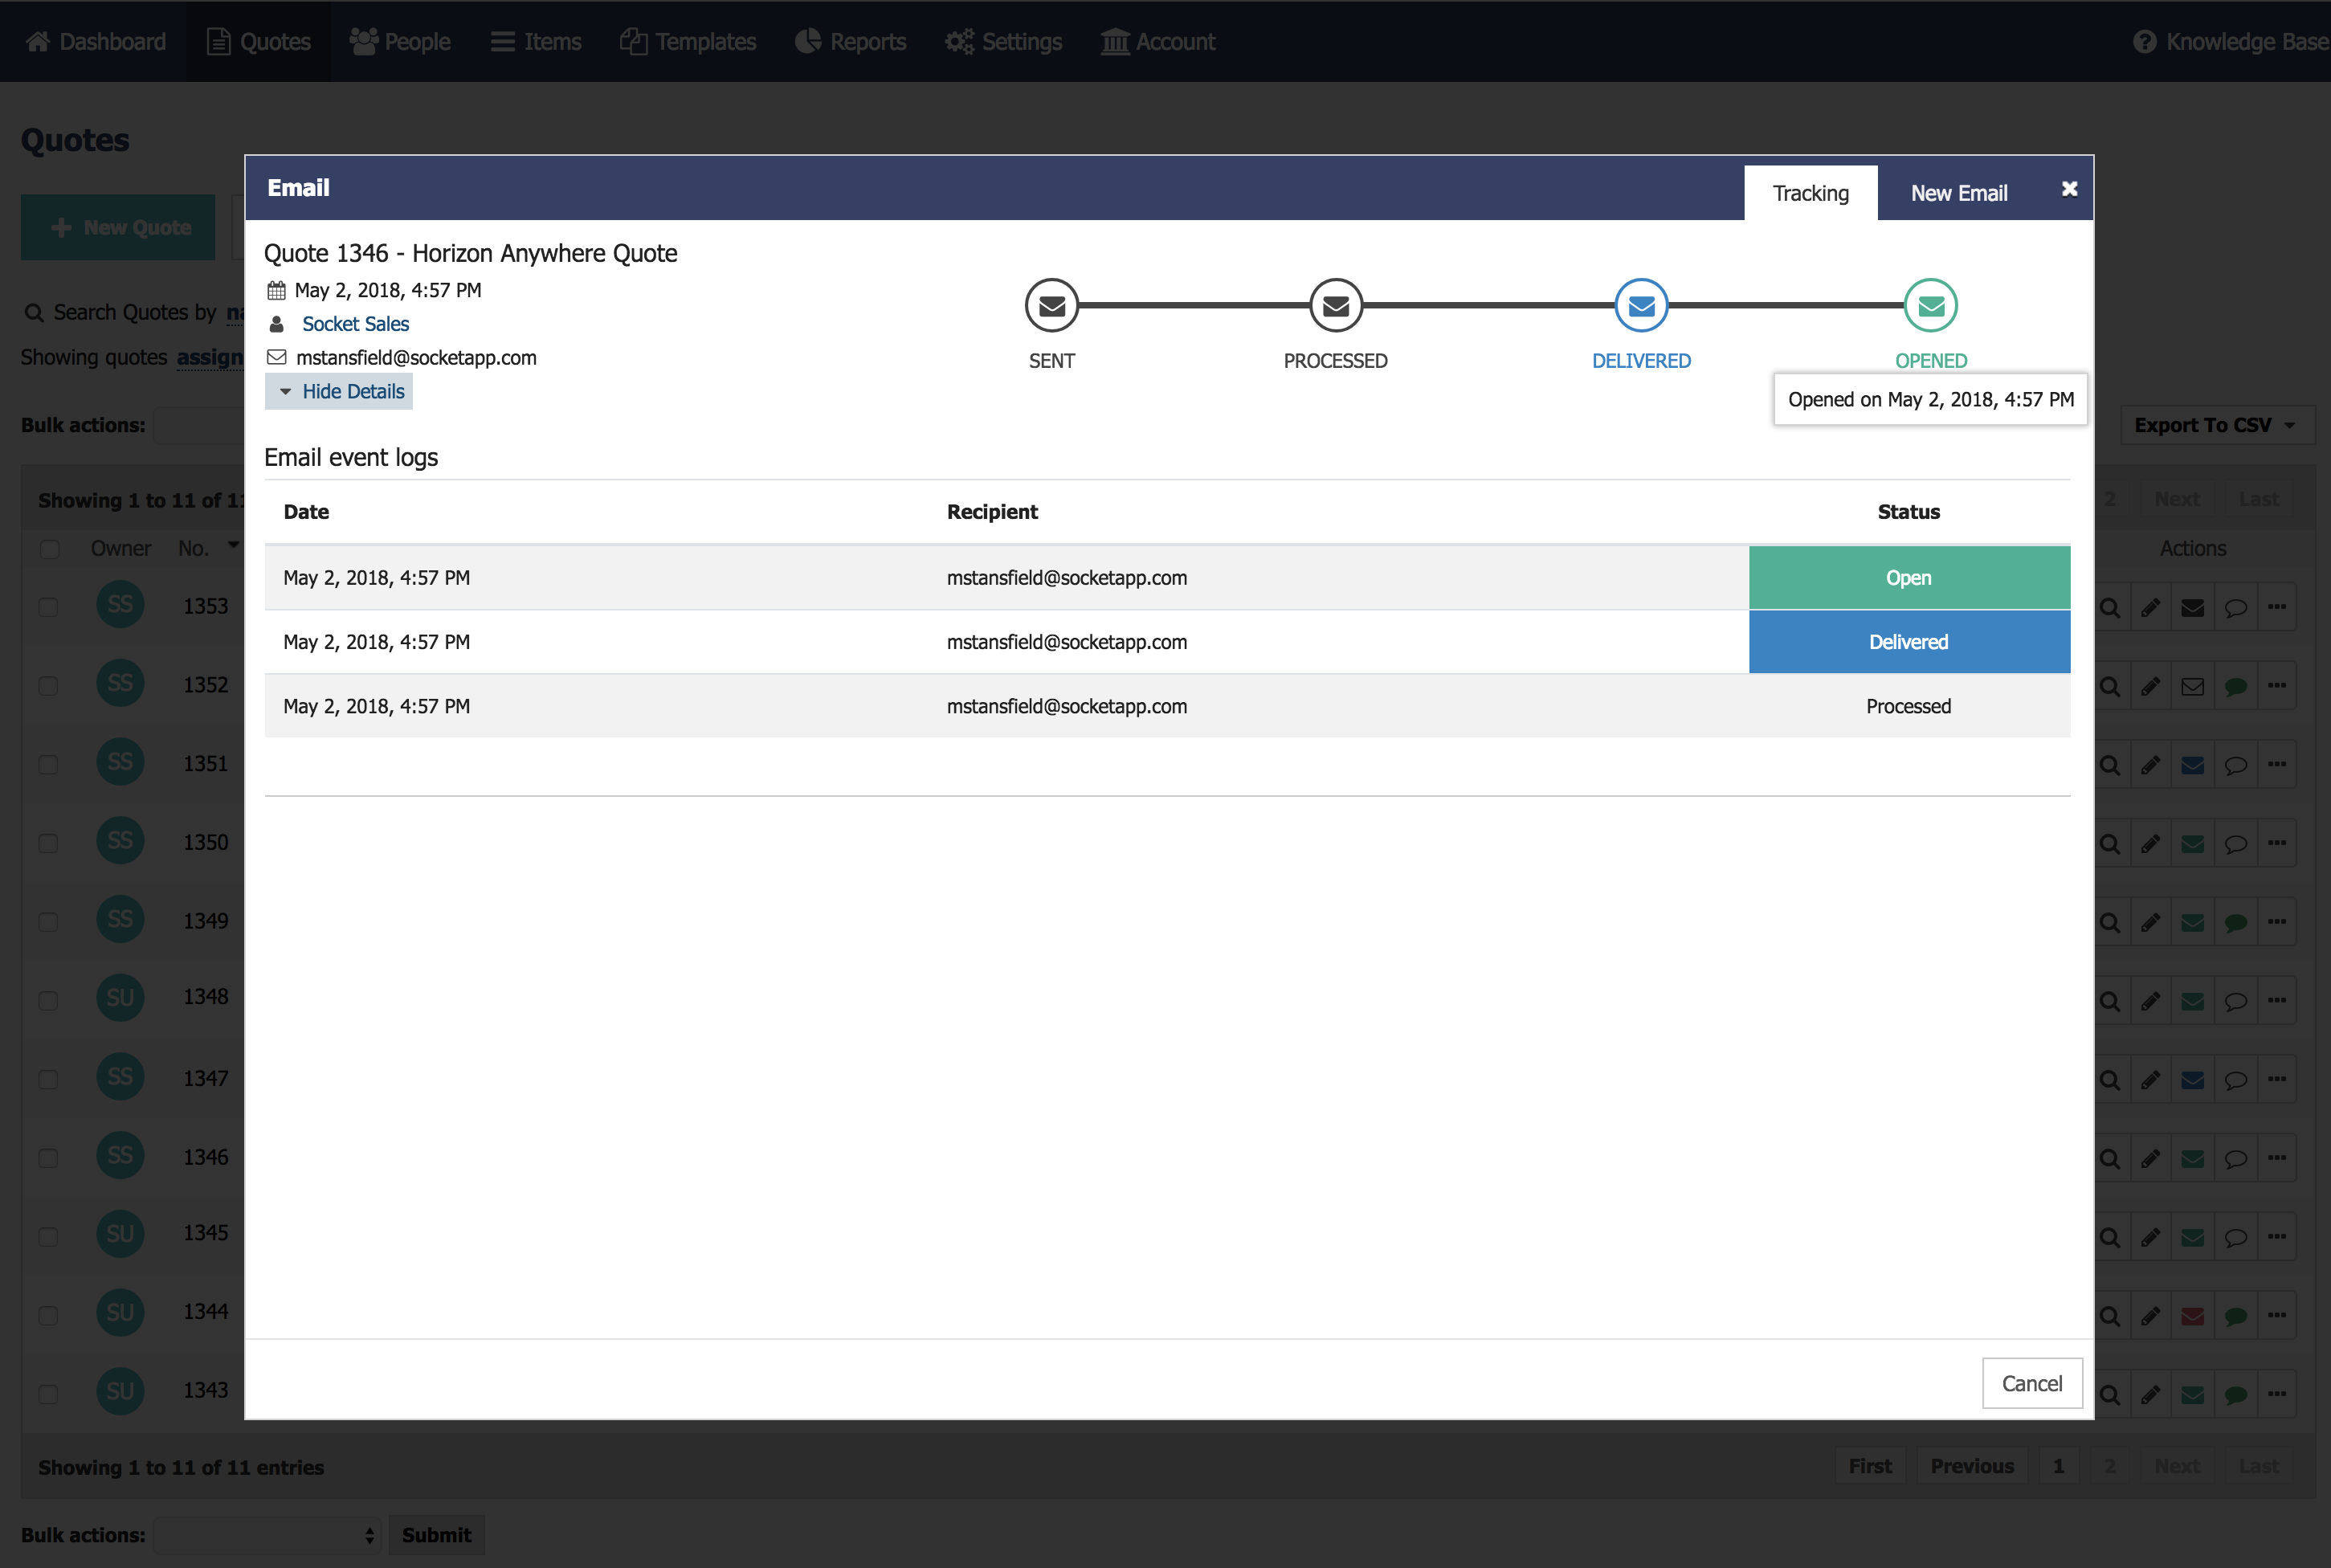The image size is (2331, 1568).
Task: Click the SU owner avatar for quote 1344
Action: tap(120, 1312)
